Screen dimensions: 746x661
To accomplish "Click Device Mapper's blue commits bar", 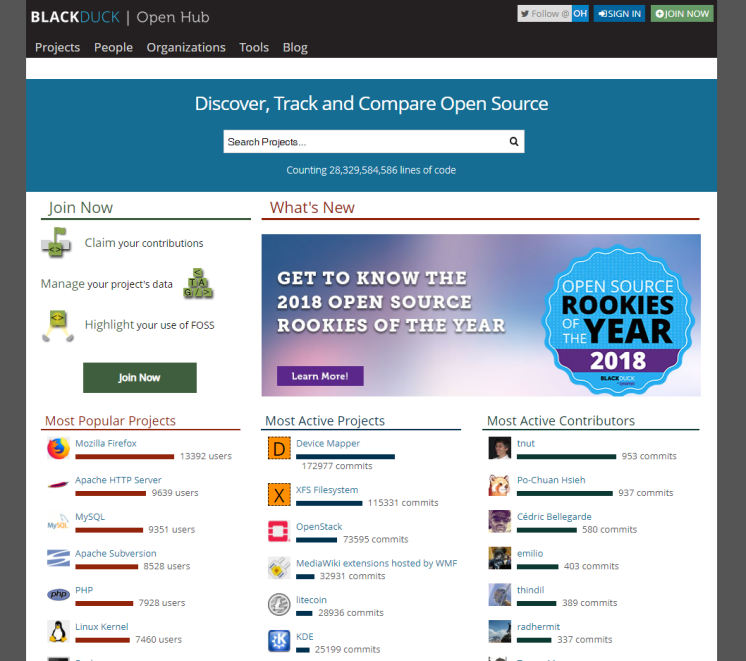I will tap(345, 456).
